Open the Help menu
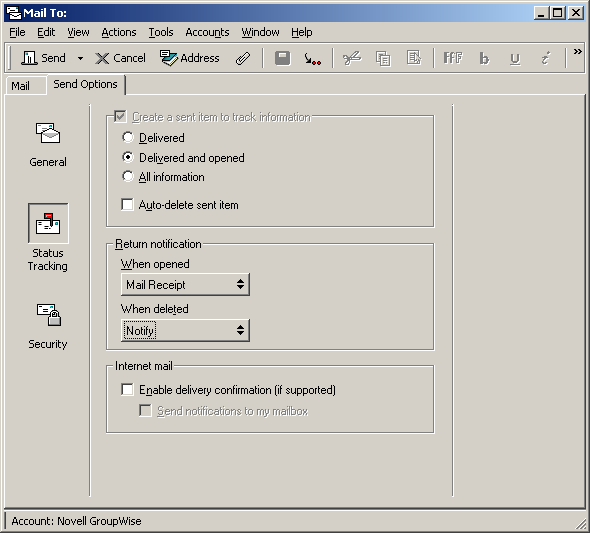Image resolution: width=590 pixels, height=533 pixels. (302, 32)
